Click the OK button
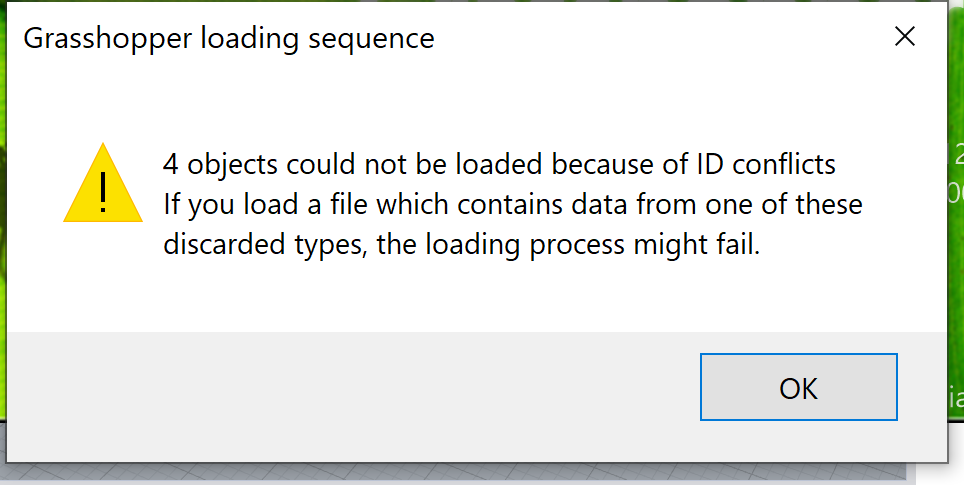This screenshot has height=485, width=964. point(798,387)
